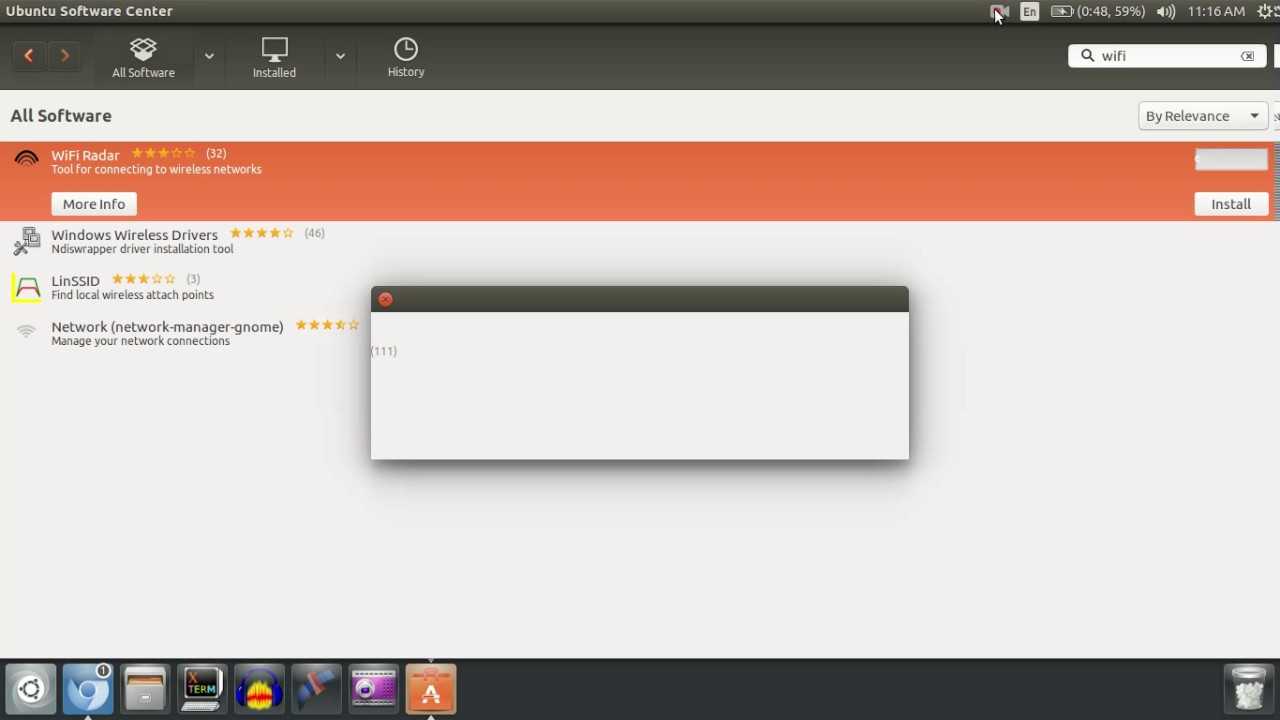
Task: Click More Info for WiFi Radar
Action: (94, 204)
